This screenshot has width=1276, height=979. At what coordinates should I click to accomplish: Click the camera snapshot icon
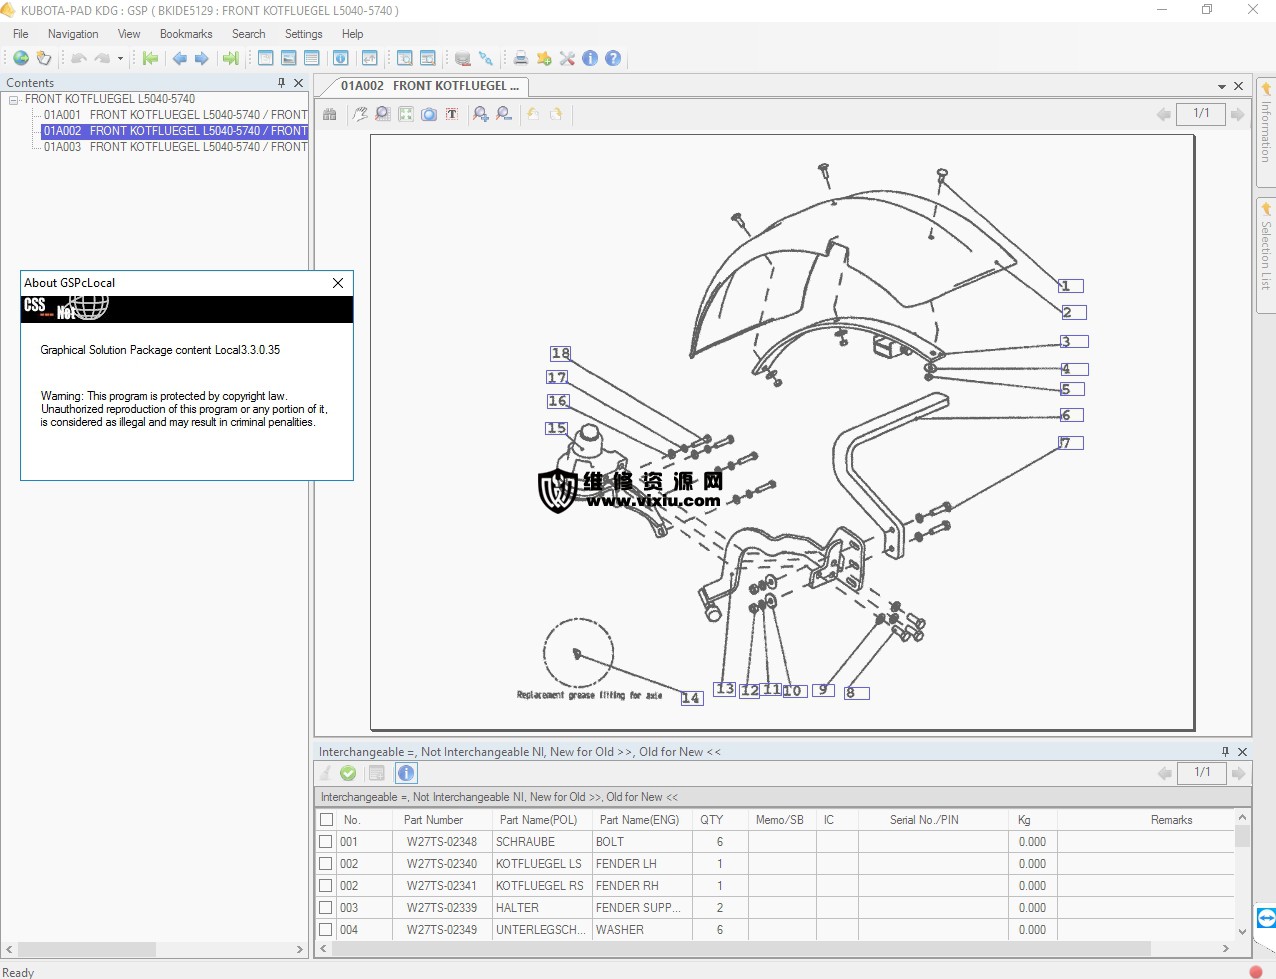[429, 114]
